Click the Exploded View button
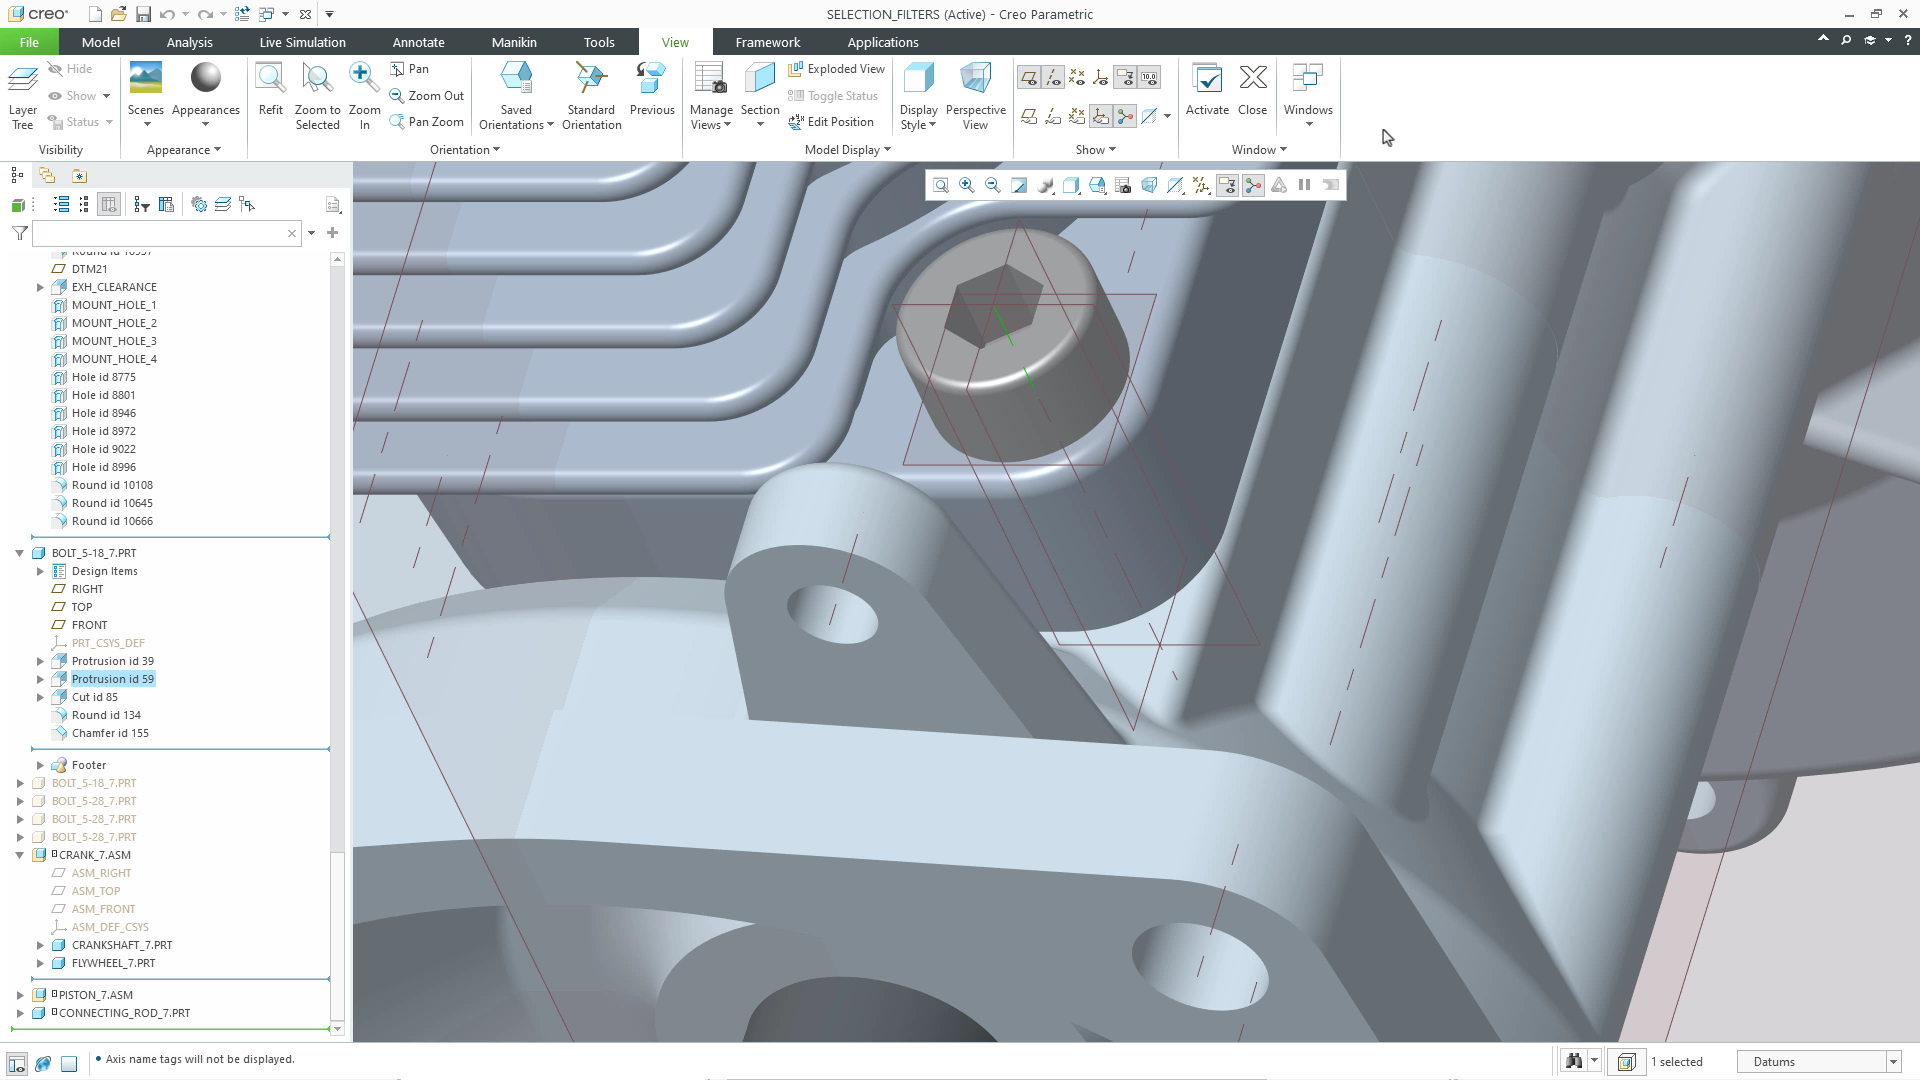Image resolution: width=1920 pixels, height=1080 pixels. click(x=836, y=69)
